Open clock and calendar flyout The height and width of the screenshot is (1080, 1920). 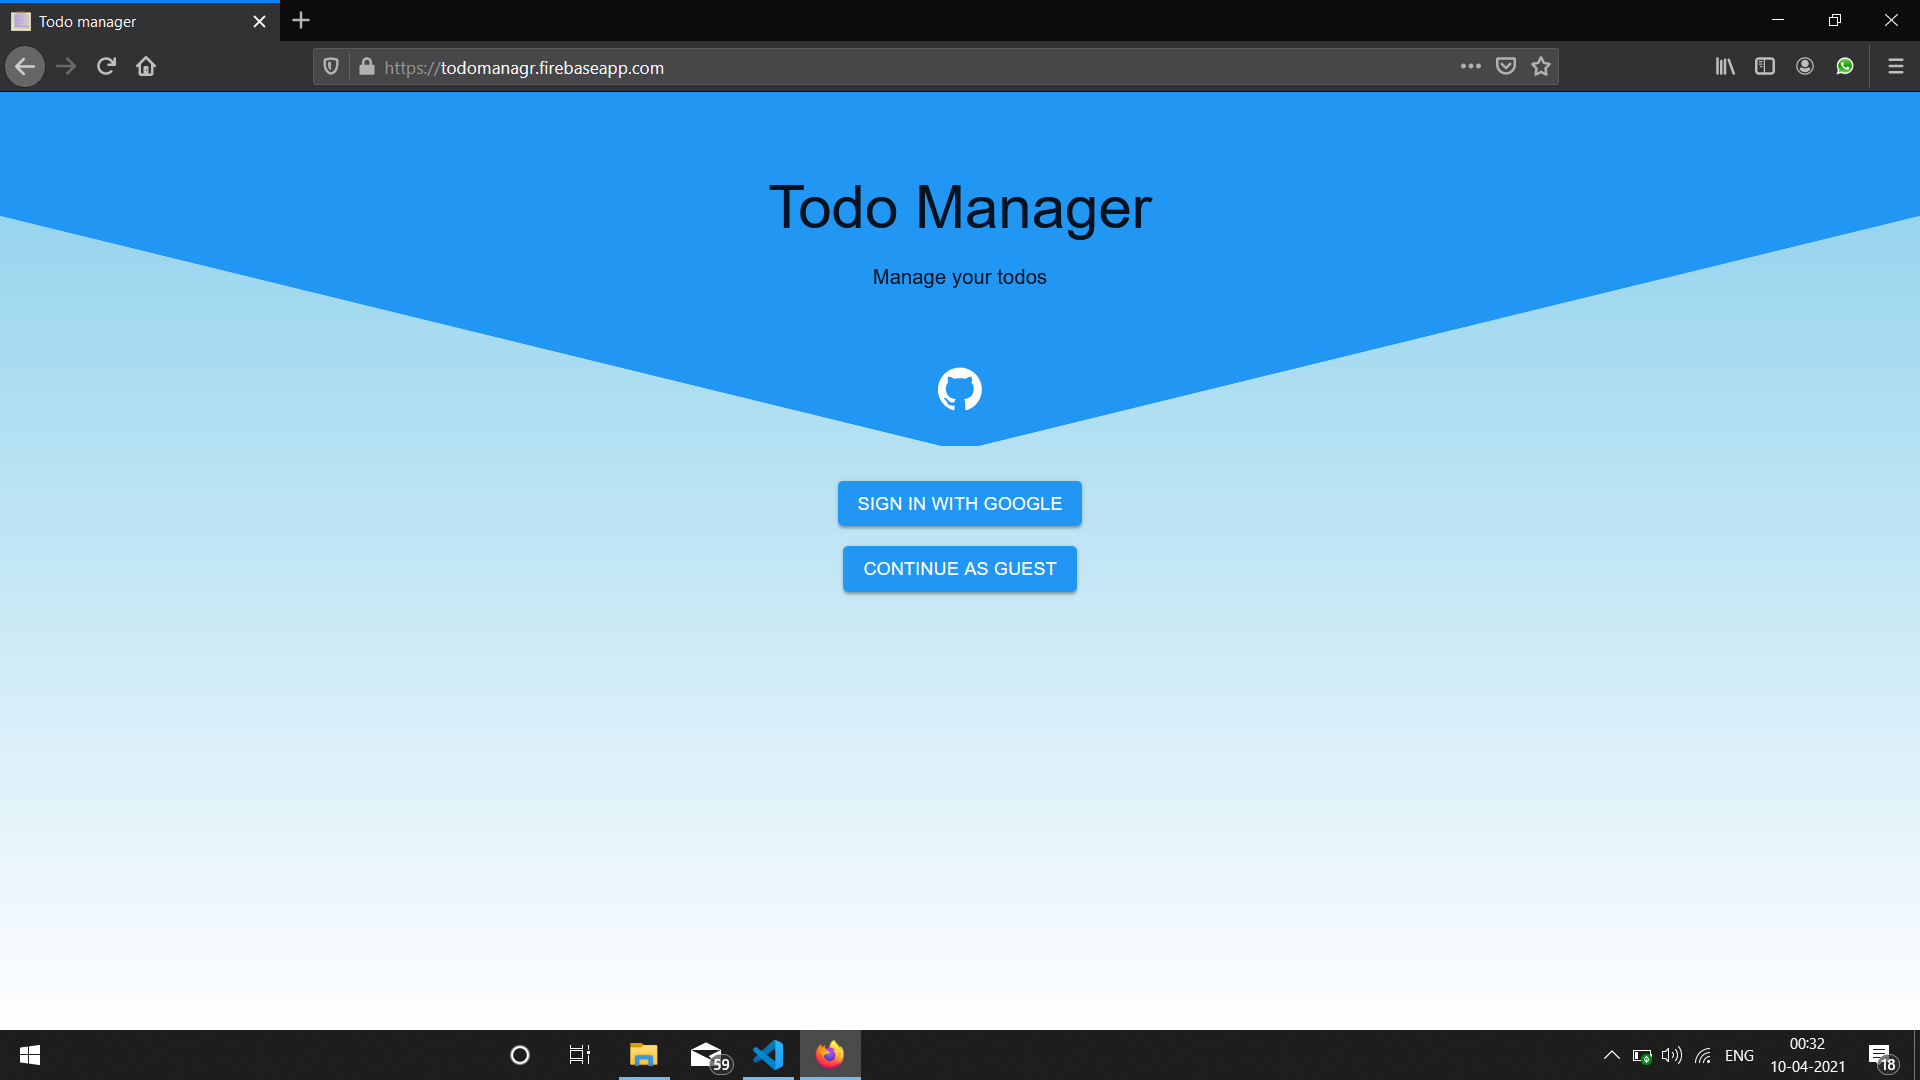[1807, 1055]
